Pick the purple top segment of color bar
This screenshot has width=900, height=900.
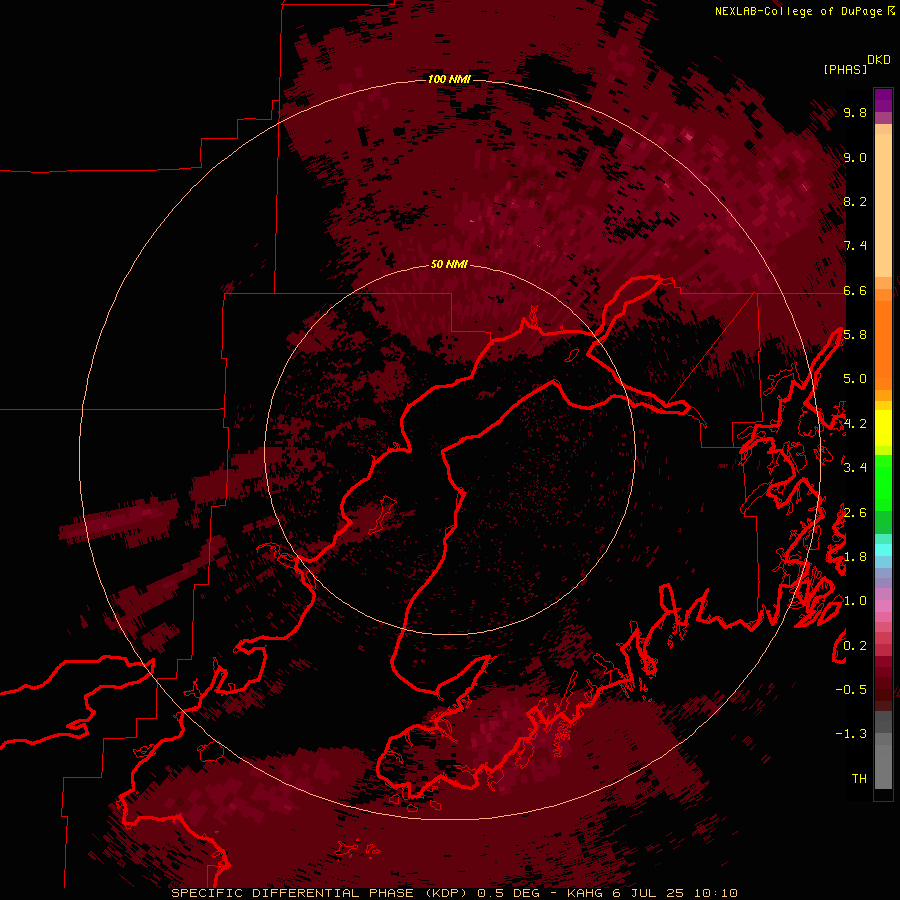(883, 100)
